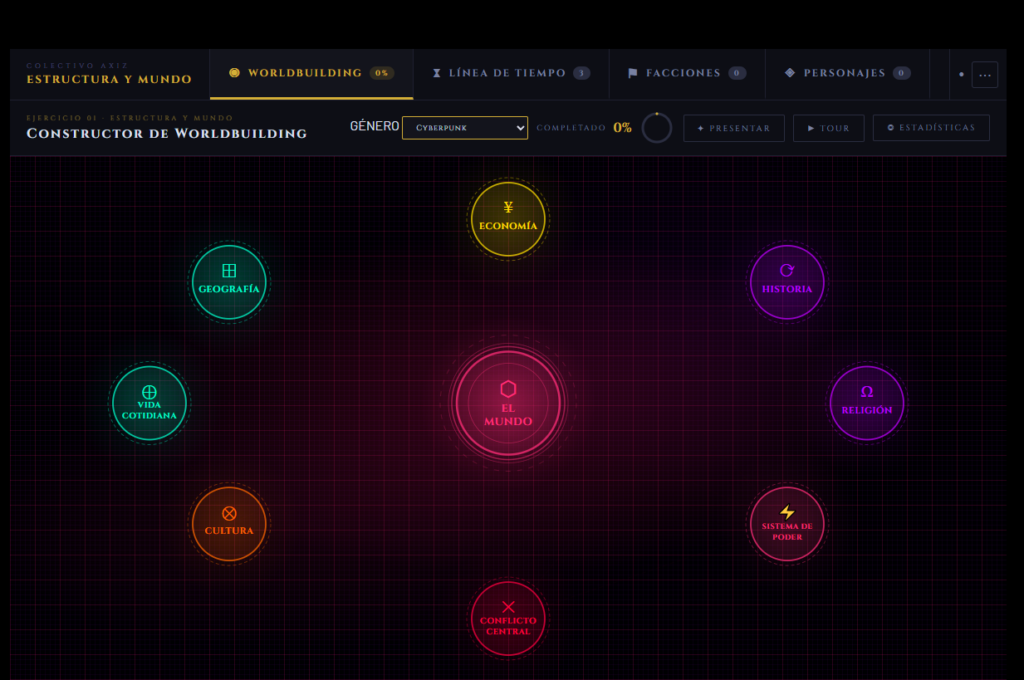This screenshot has width=1024, height=680.
Task: Start the Tour
Action: pos(828,128)
